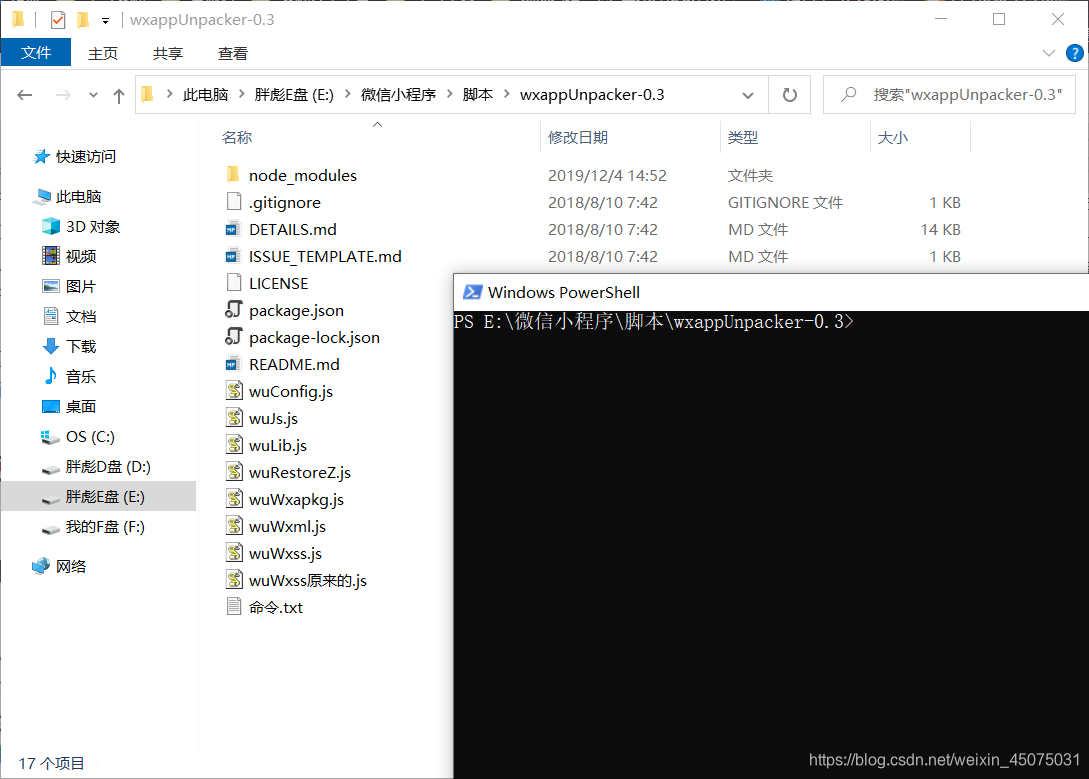Image resolution: width=1089 pixels, height=779 pixels.
Task: Open Explorer help question mark
Action: point(1074,53)
